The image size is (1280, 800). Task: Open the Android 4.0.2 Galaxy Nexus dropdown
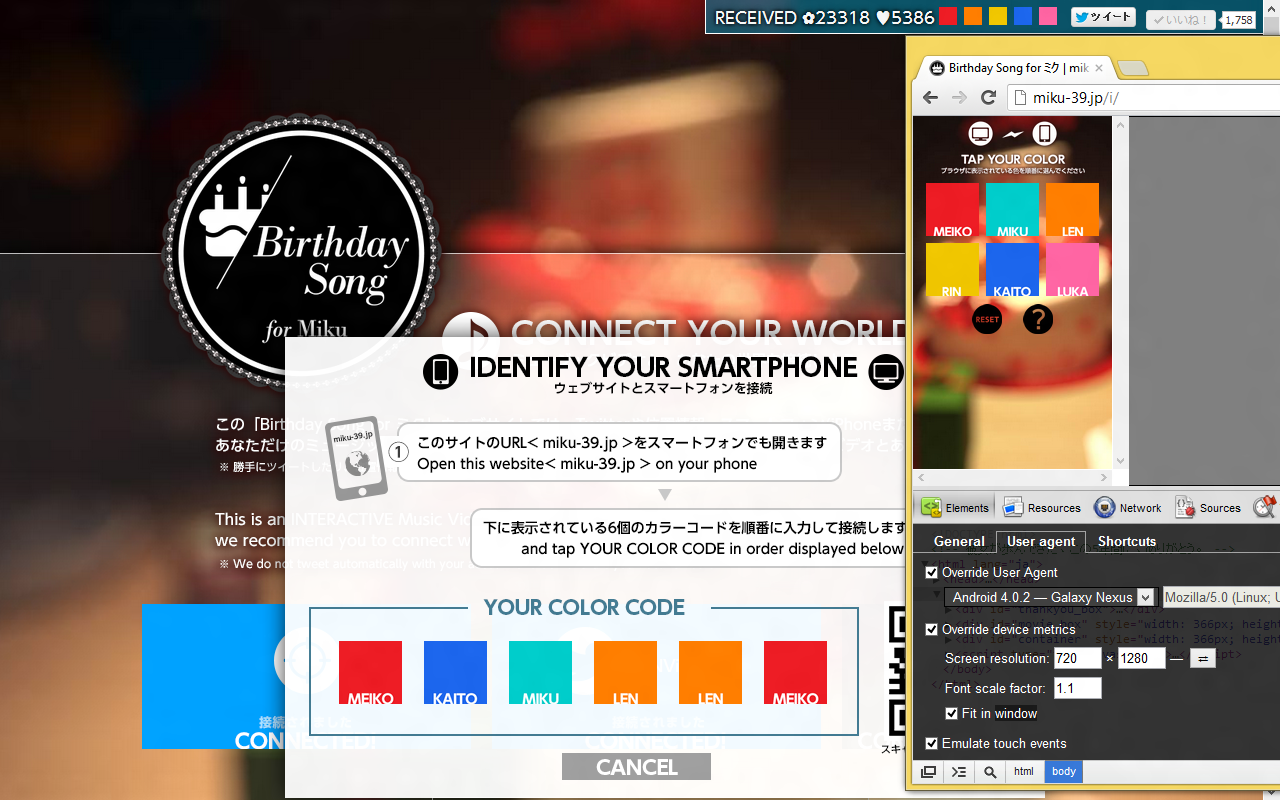(1049, 597)
